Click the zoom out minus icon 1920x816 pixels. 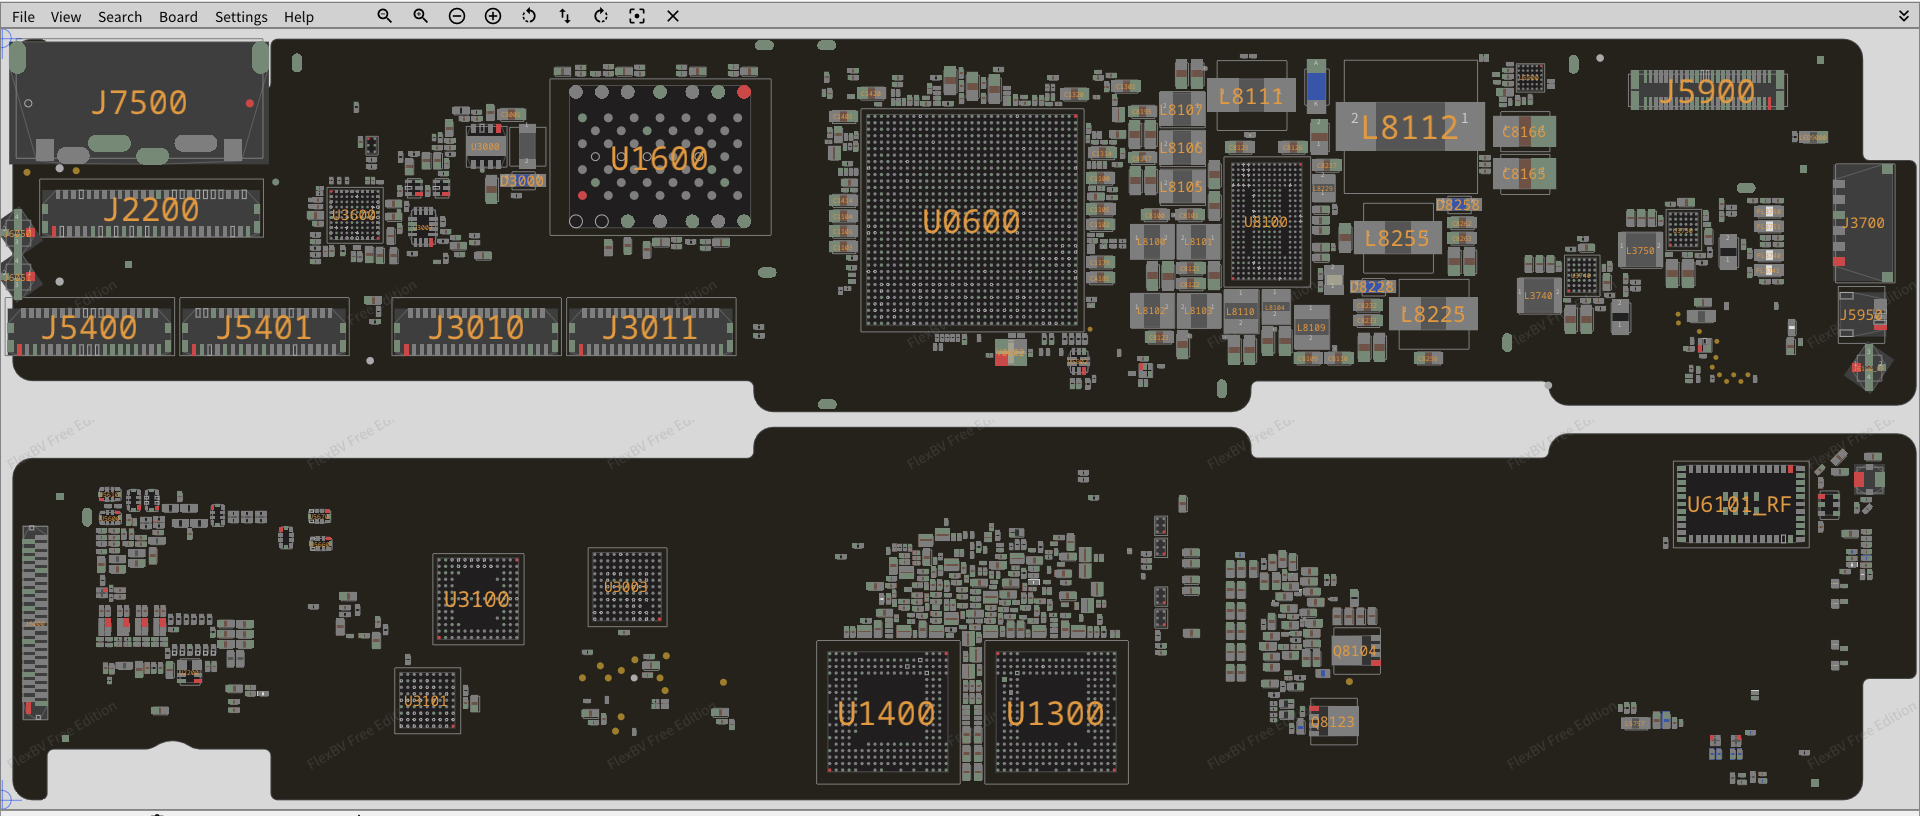[457, 16]
